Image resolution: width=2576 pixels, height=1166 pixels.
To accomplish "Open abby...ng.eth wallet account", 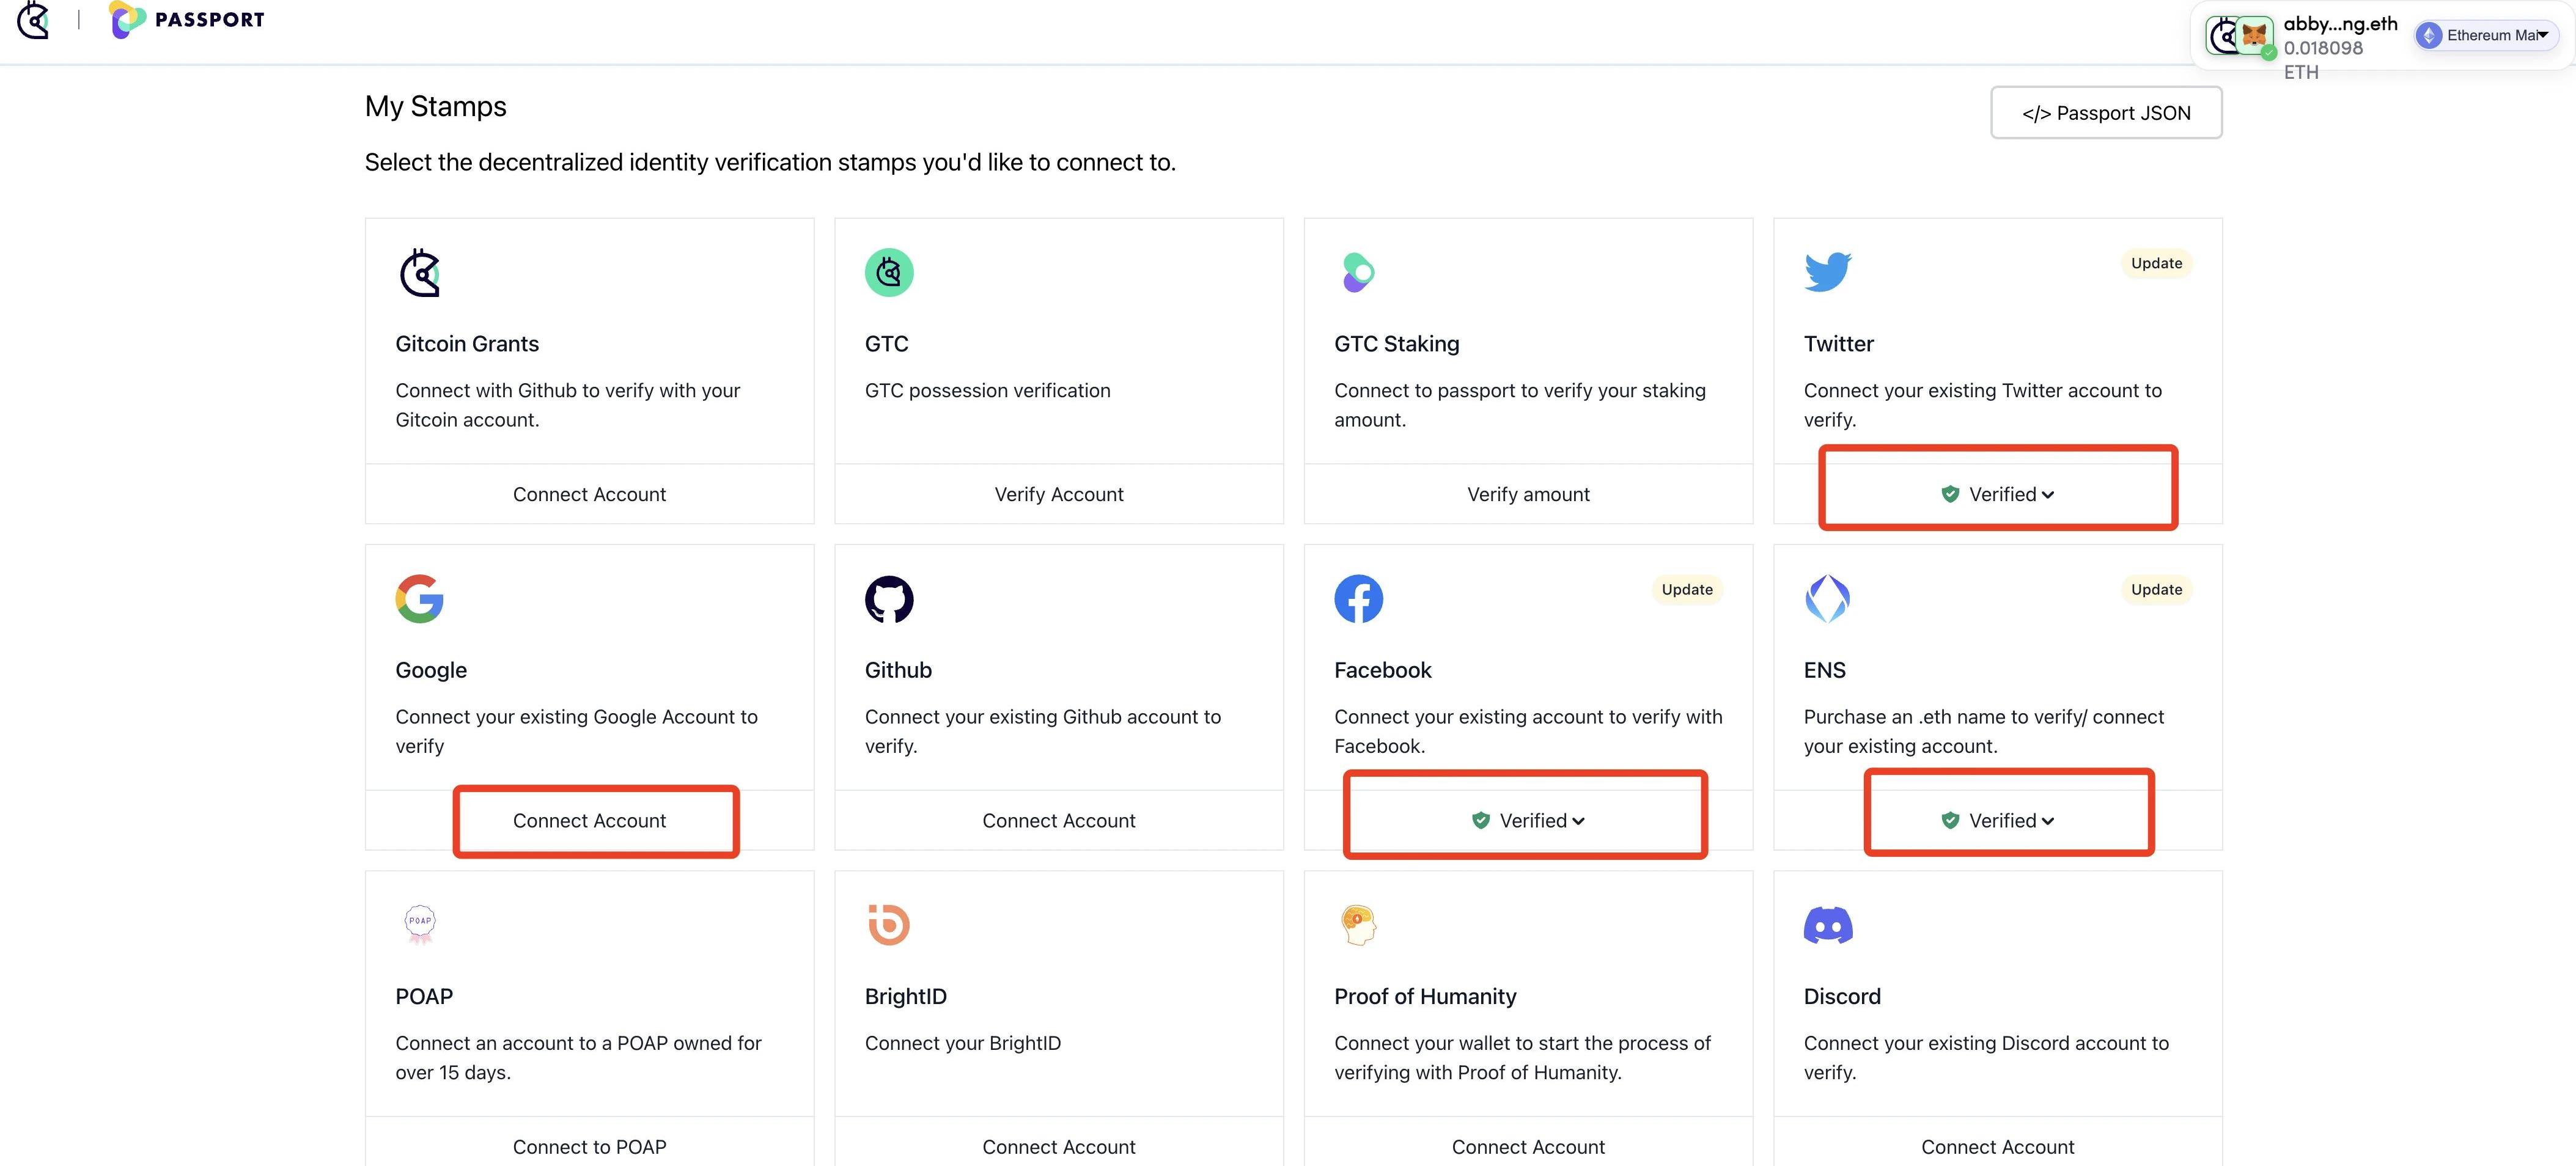I will point(2339,24).
